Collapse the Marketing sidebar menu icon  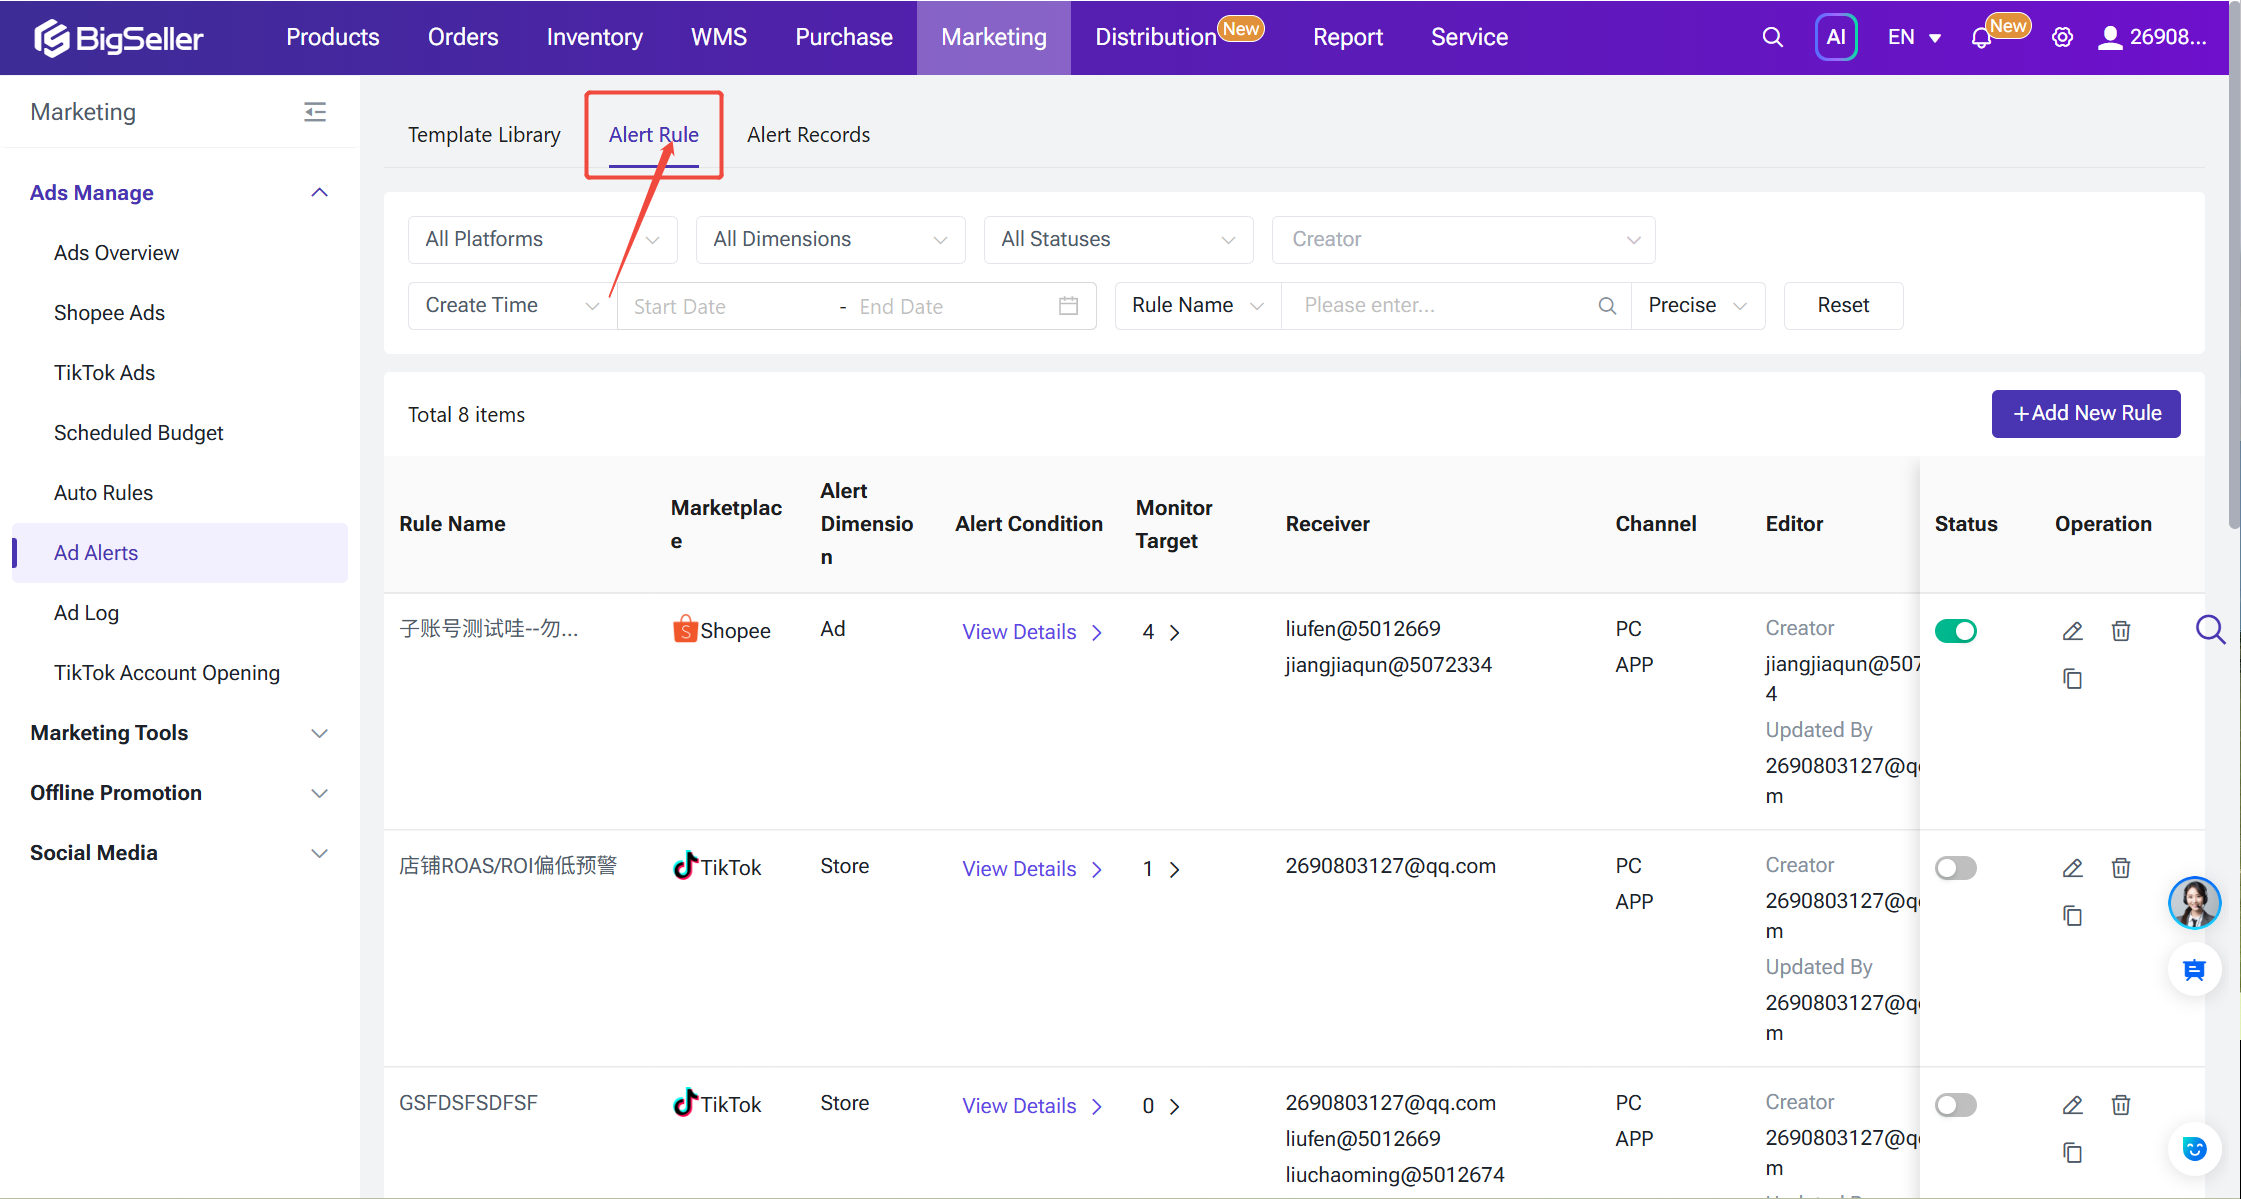(315, 112)
